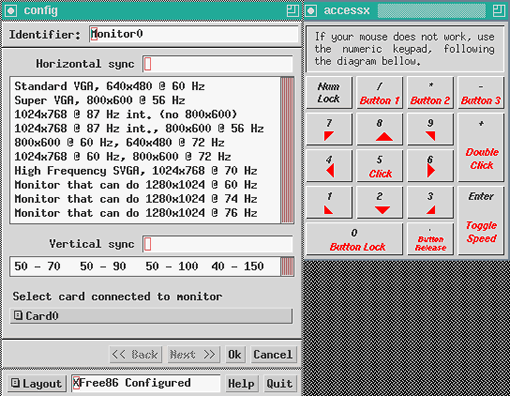This screenshot has width=510, height=396.
Task: Click the right arrow keypad 6 button
Action: coord(430,166)
